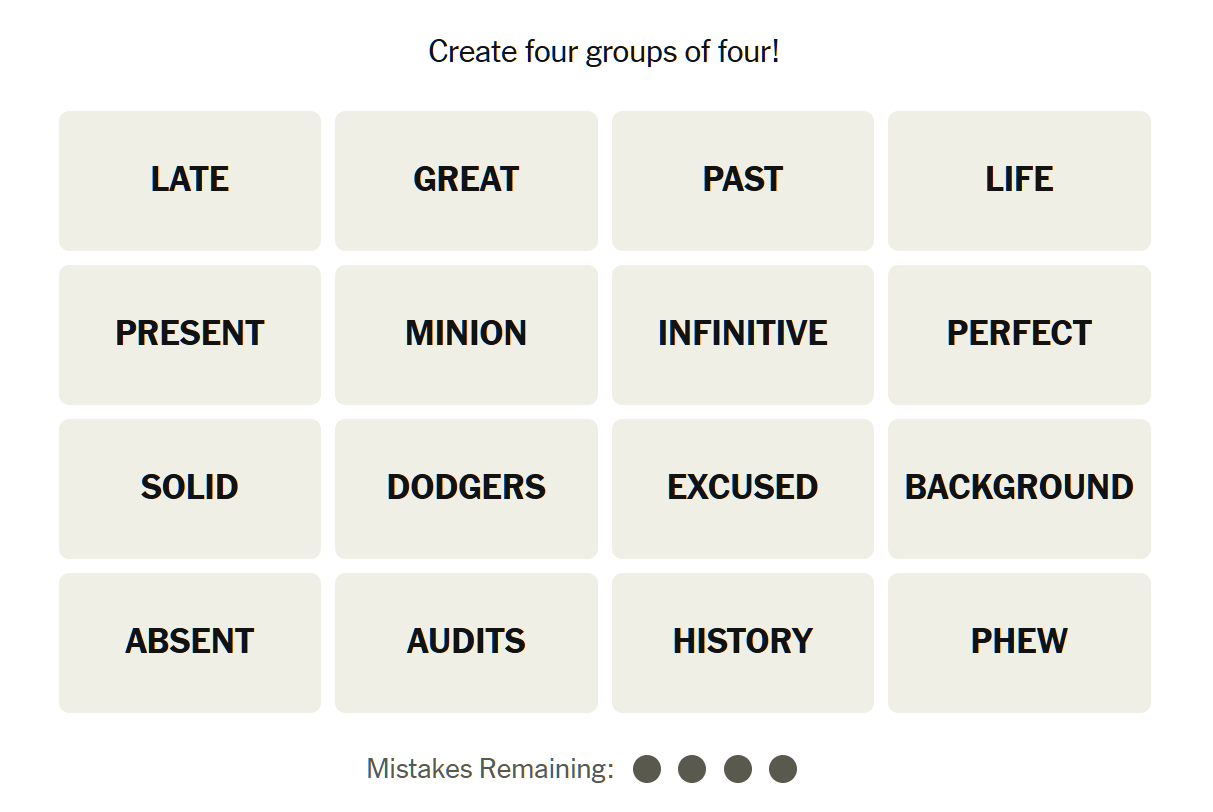Image resolution: width=1213 pixels, height=812 pixels.
Task: Click the last Mistakes Remaining dot
Action: (x=783, y=769)
